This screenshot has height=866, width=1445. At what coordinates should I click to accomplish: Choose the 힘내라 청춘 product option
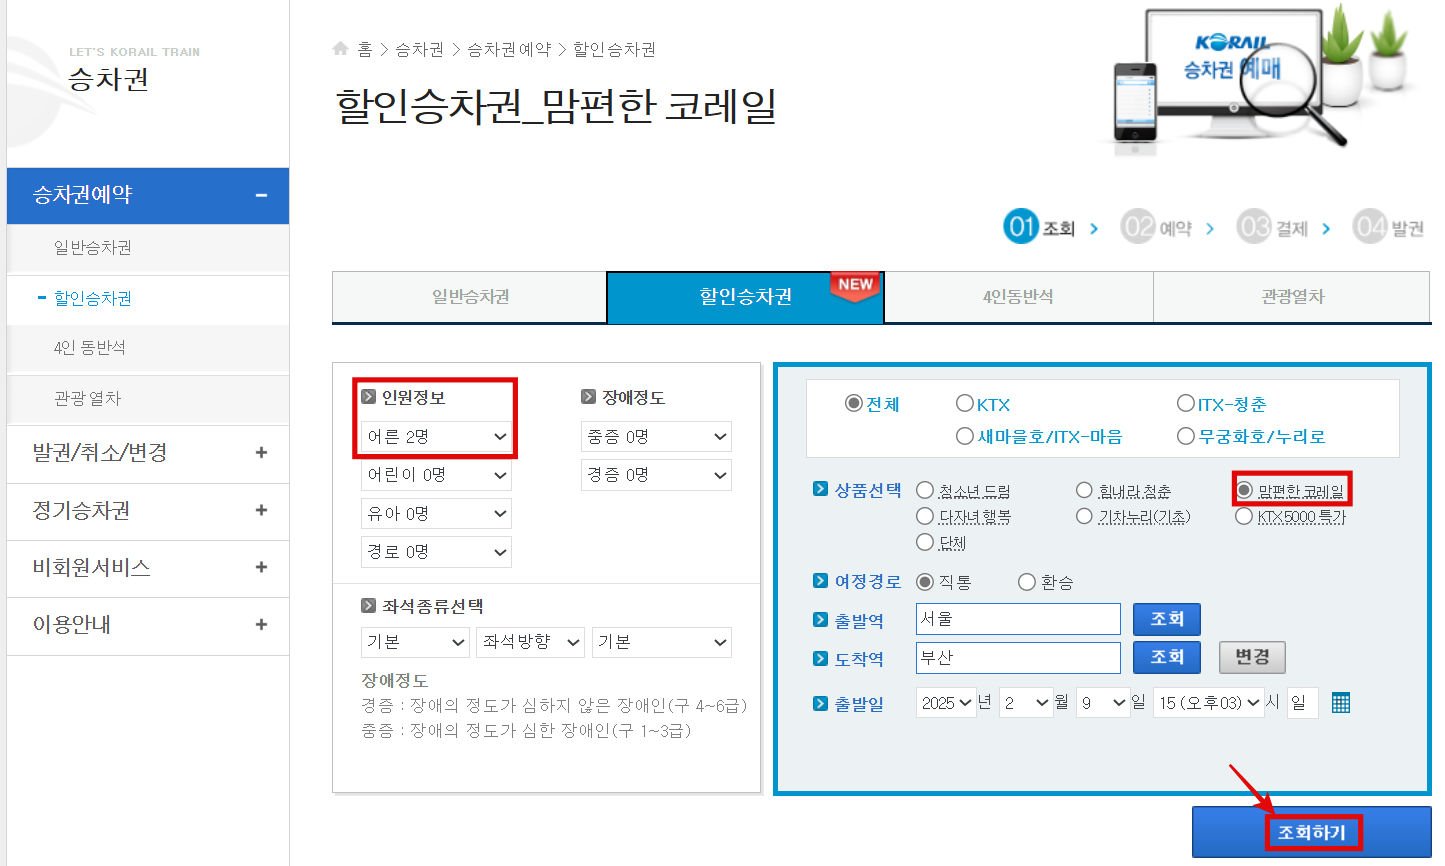(x=1085, y=489)
